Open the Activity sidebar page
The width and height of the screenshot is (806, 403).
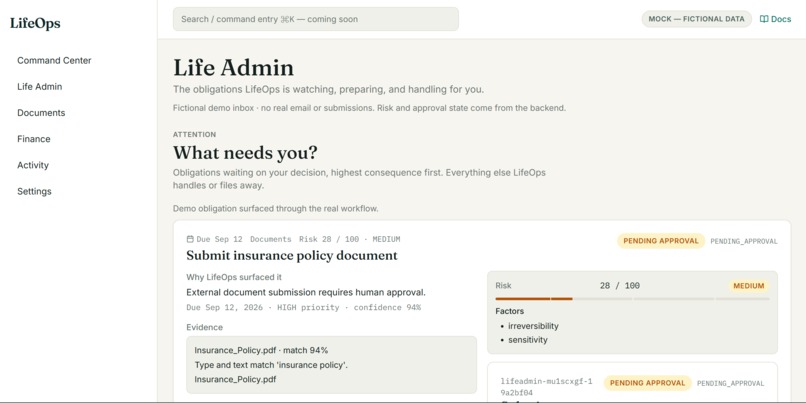point(33,165)
